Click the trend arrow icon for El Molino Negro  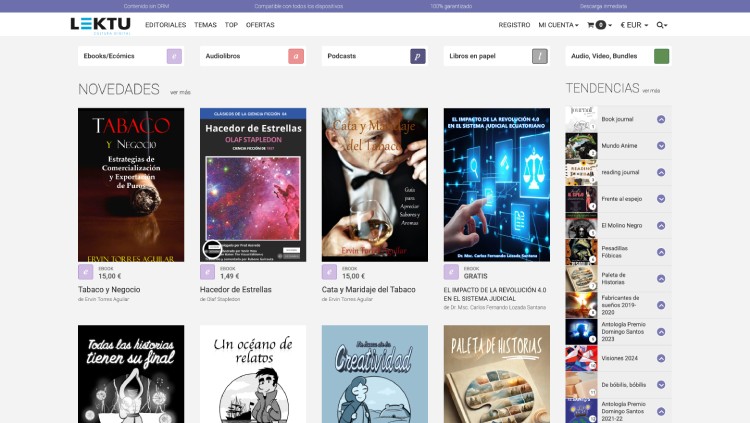(x=661, y=225)
